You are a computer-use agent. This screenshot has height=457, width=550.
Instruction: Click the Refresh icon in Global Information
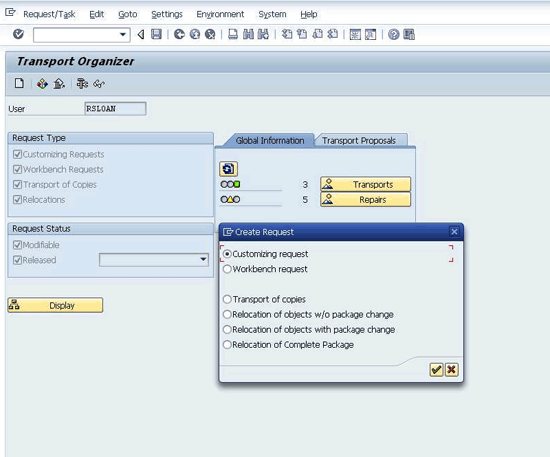(228, 169)
